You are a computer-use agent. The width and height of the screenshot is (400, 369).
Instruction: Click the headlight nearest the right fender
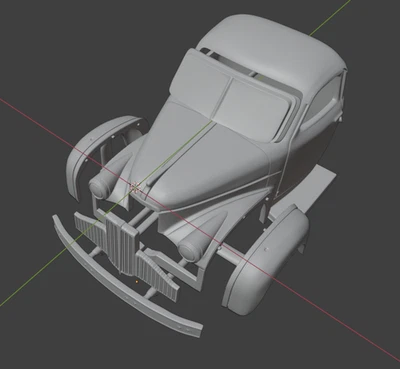point(191,250)
